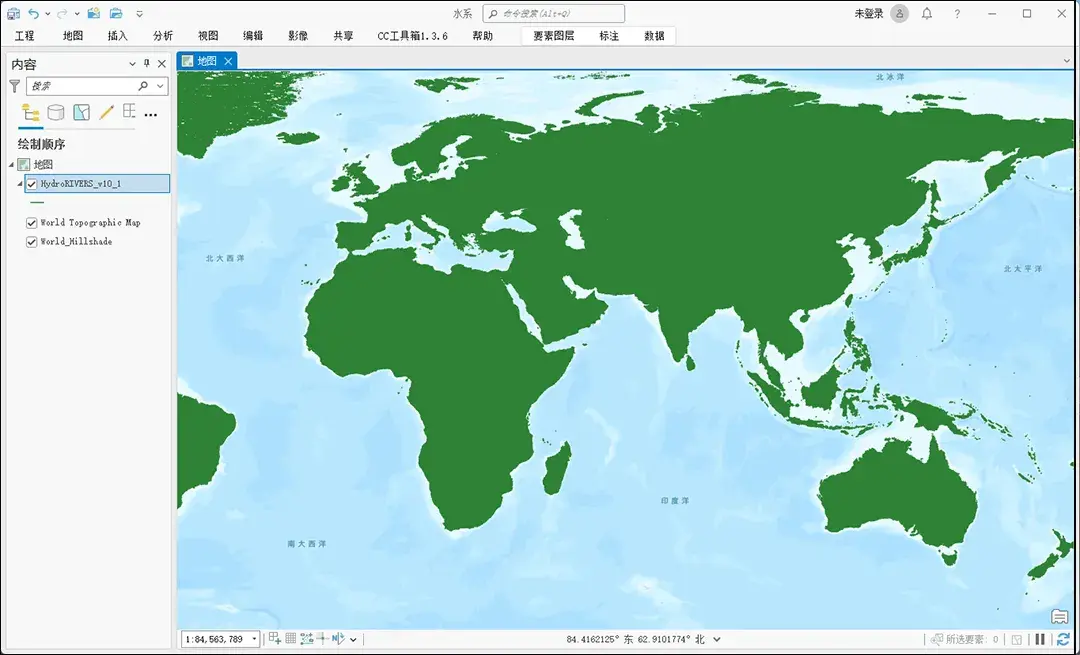Click the Undo arrow icon
This screenshot has height=655, width=1080.
(33, 13)
